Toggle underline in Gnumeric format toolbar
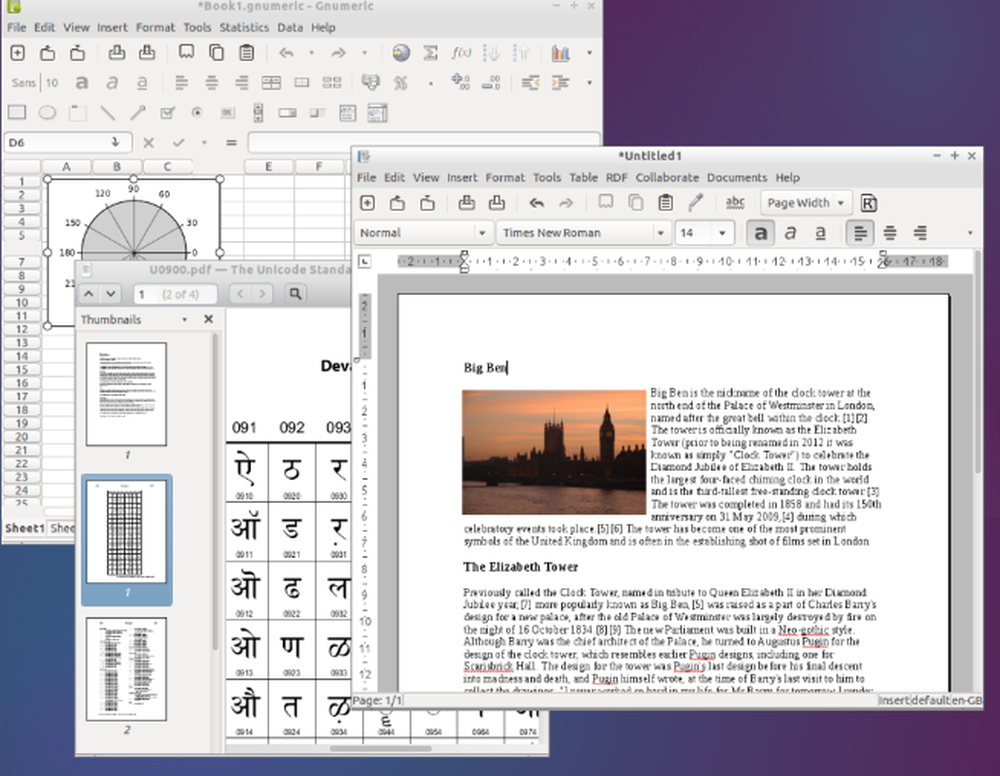This screenshot has height=776, width=1000. tap(142, 83)
